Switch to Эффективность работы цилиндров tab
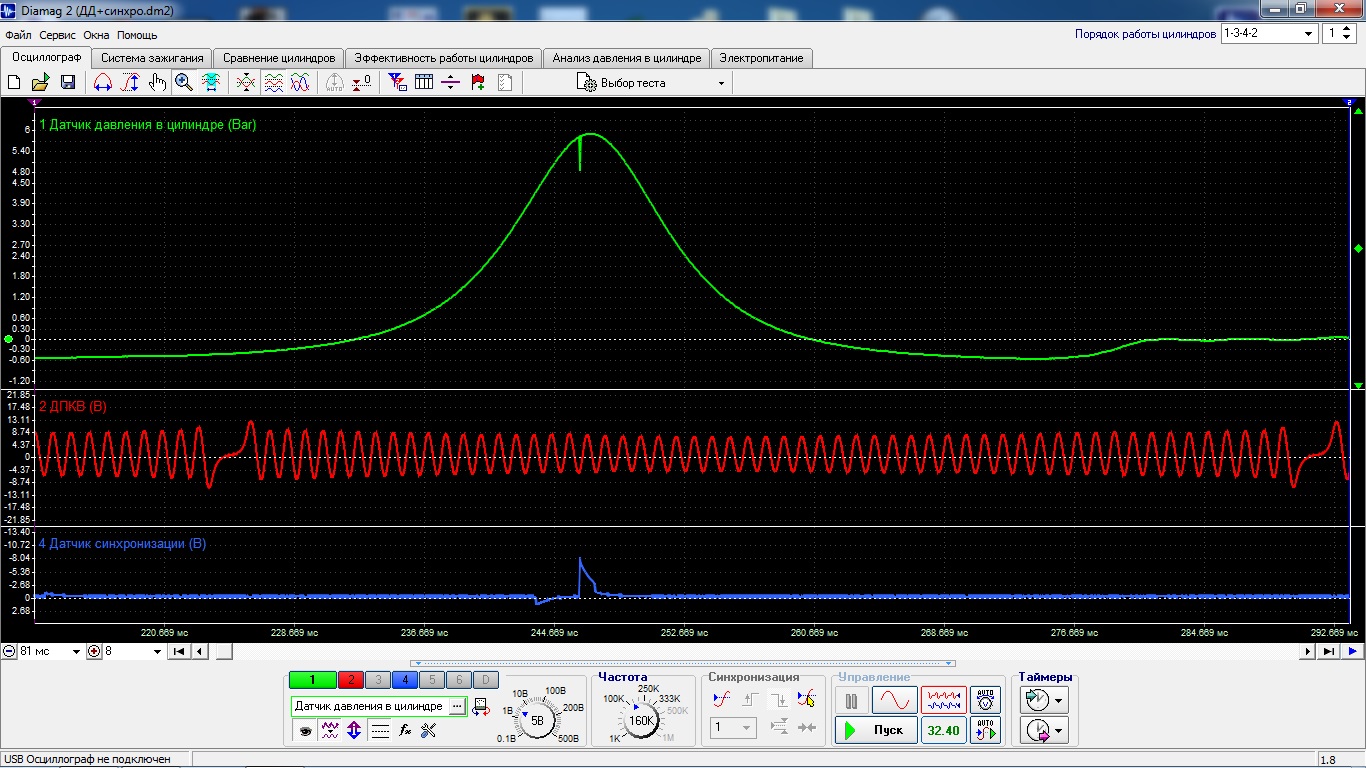The height and width of the screenshot is (768, 1366). coord(444,58)
